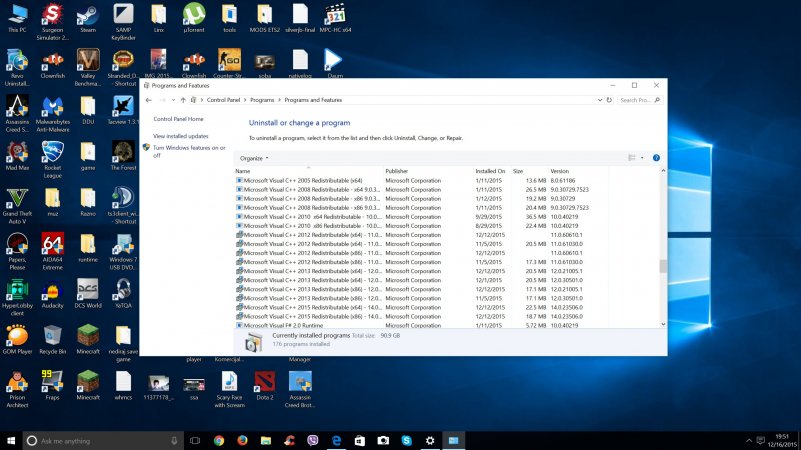Launch DCS World desktop icon
The width and height of the screenshot is (801, 450).
click(88, 294)
